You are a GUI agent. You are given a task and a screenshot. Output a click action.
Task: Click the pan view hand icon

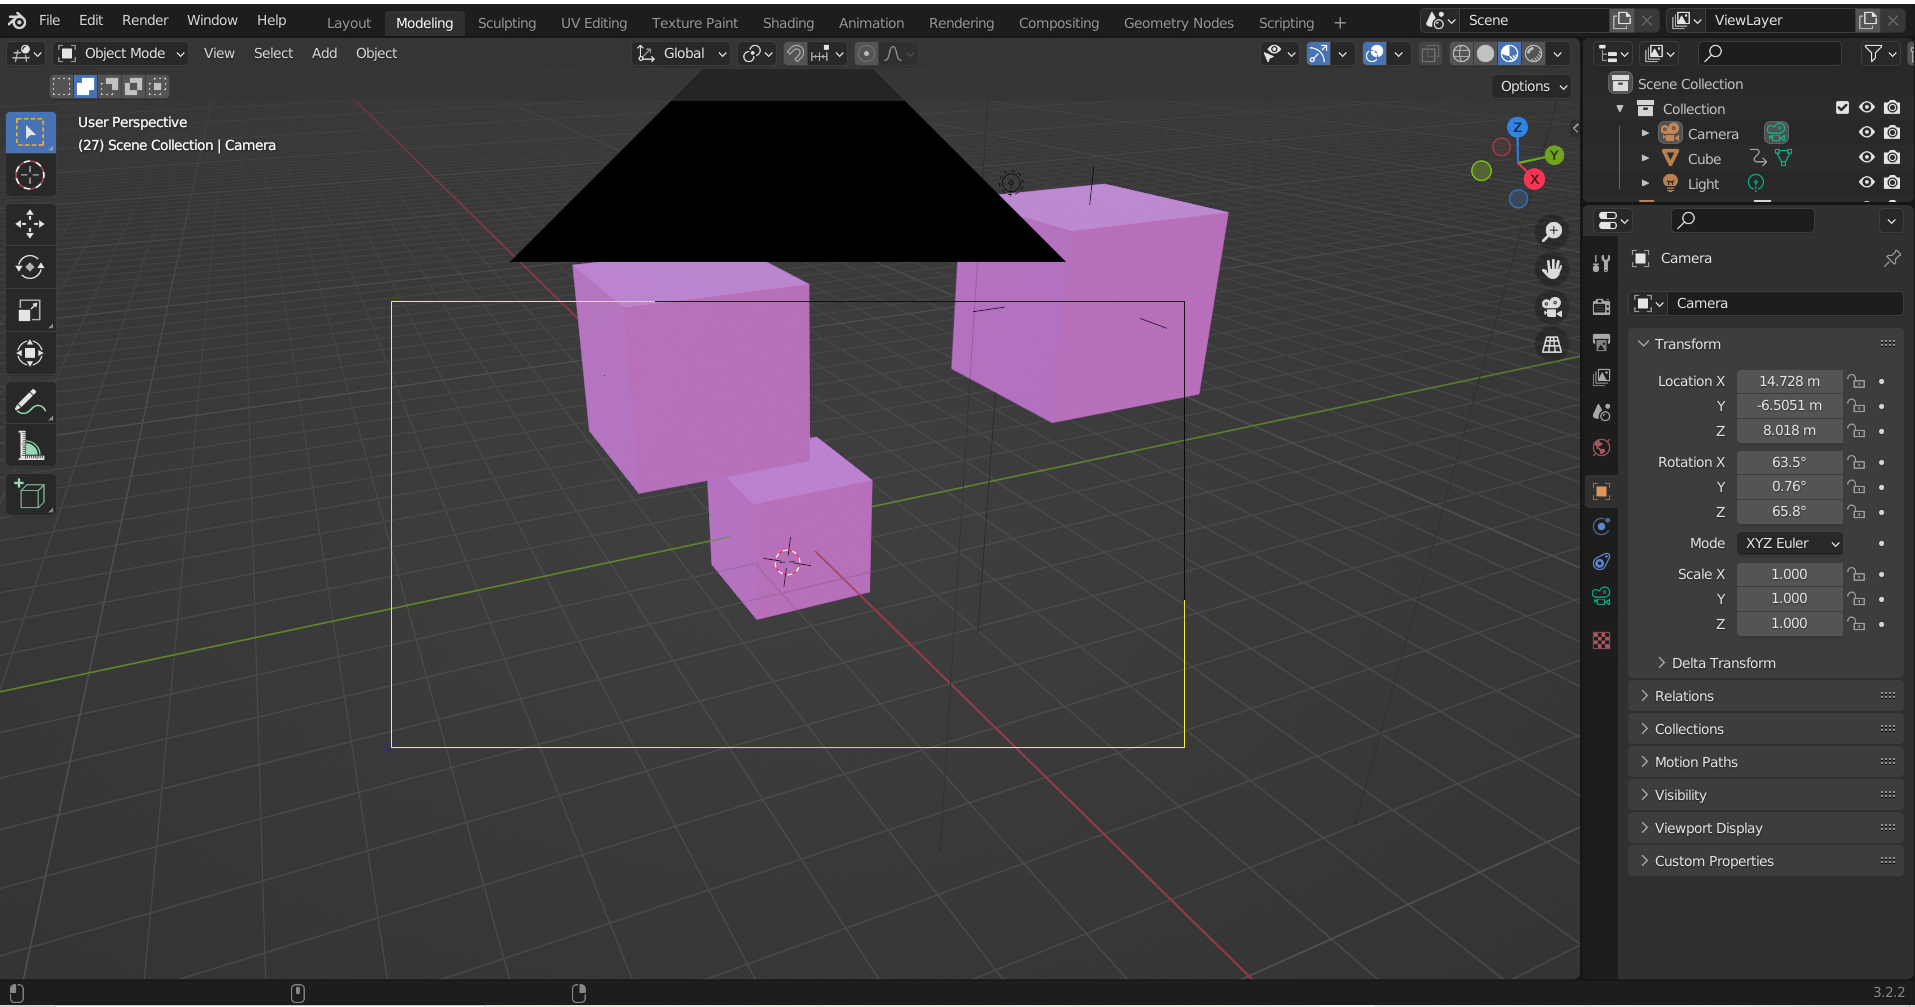click(x=1552, y=269)
